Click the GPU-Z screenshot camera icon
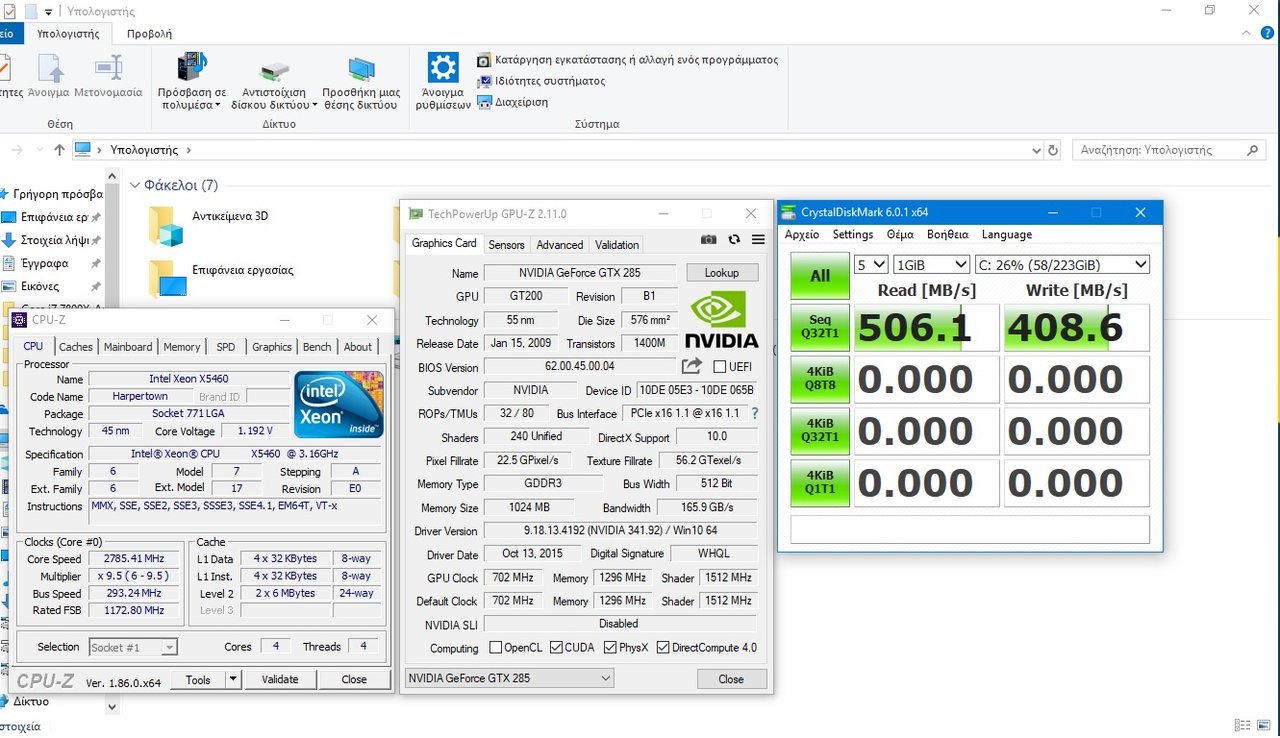1280x738 pixels. (x=708, y=240)
